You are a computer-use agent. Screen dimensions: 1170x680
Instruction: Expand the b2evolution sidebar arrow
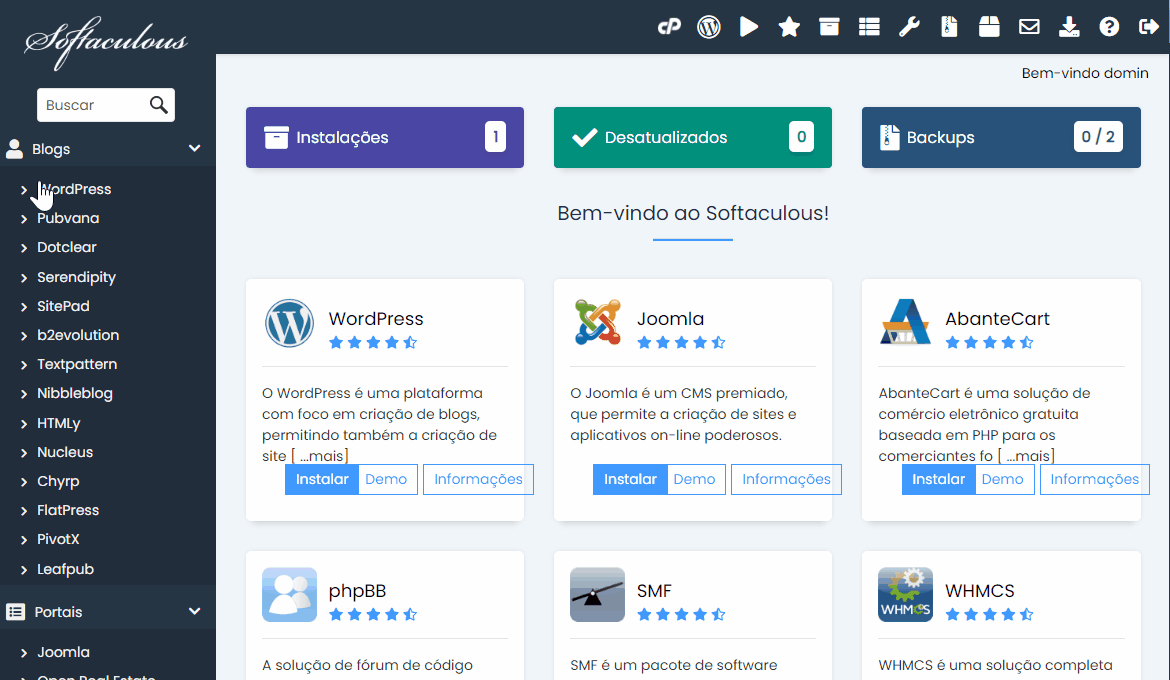[24, 336]
